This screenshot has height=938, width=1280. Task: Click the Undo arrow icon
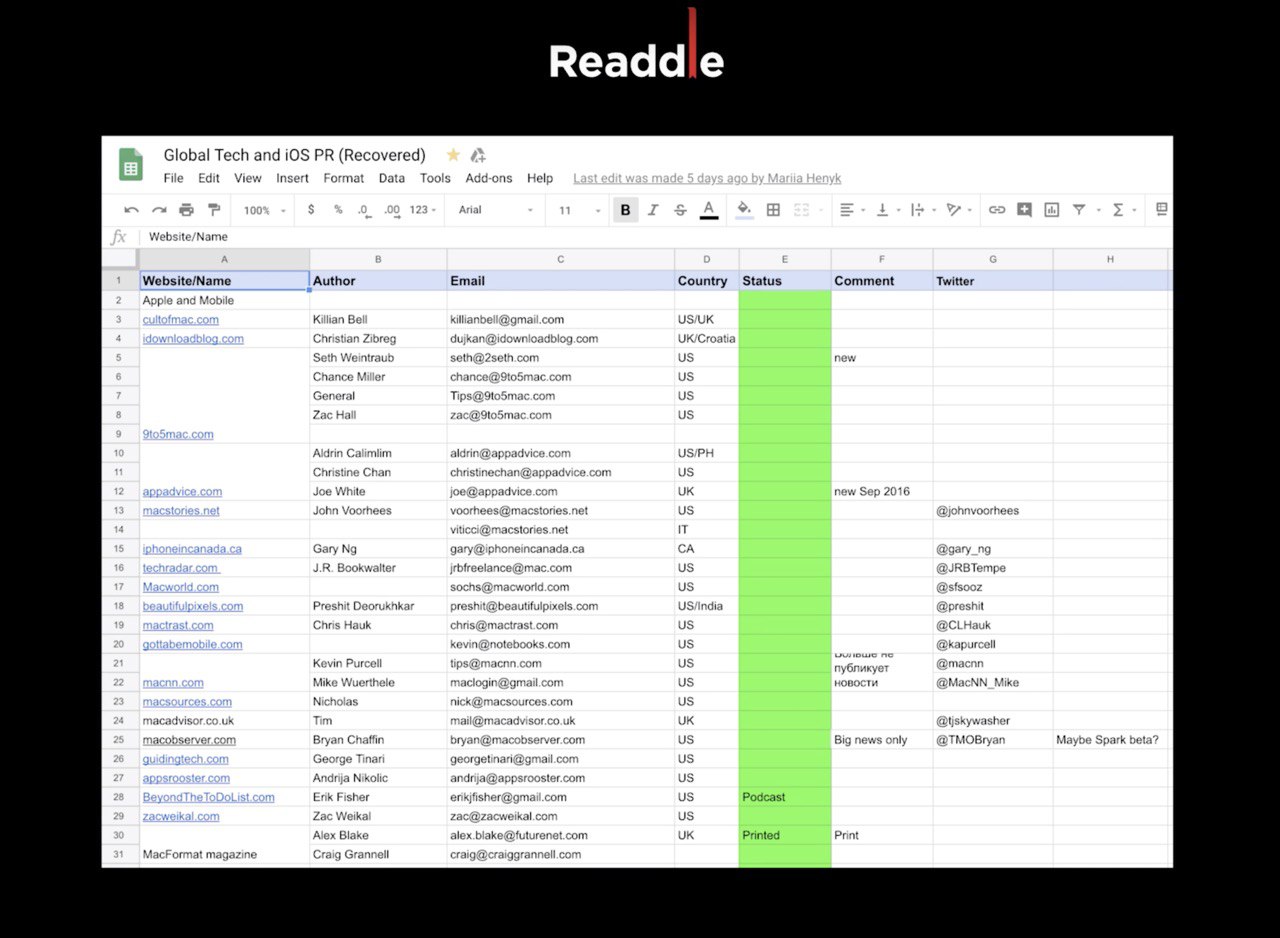pyautogui.click(x=131, y=210)
